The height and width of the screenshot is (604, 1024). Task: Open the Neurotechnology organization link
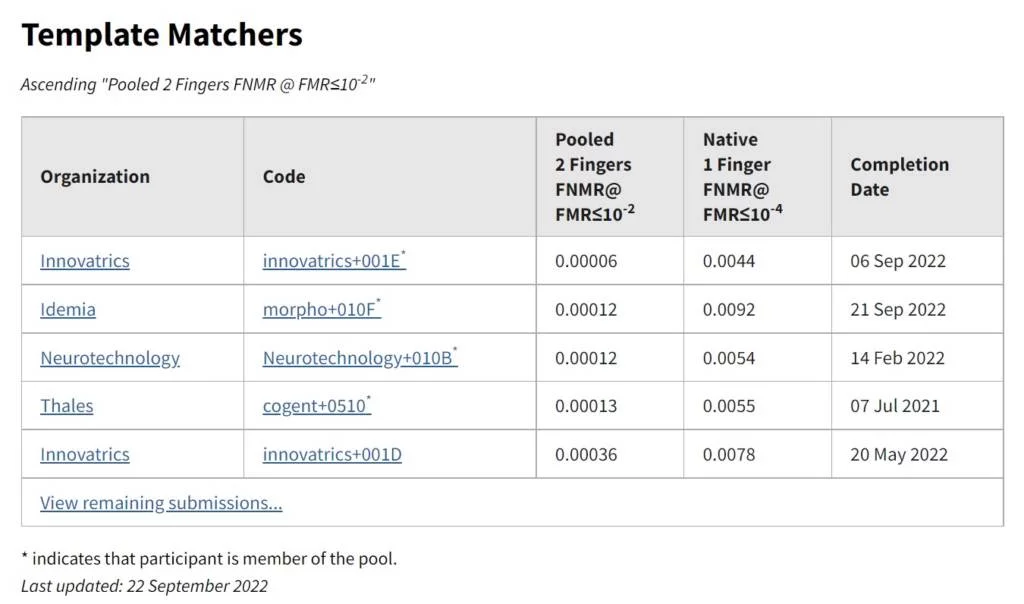[x=107, y=357]
